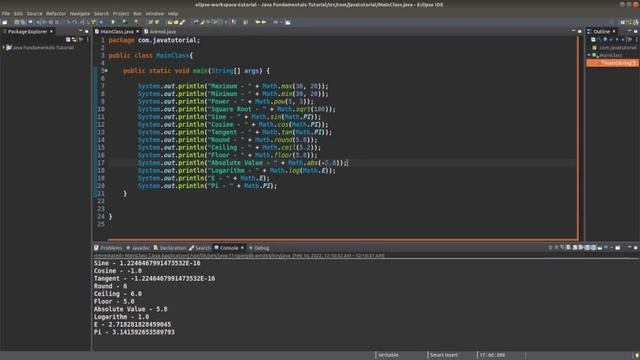The width and height of the screenshot is (640, 360).
Task: Click the toolbar quick search magnifier
Action: [611, 22]
